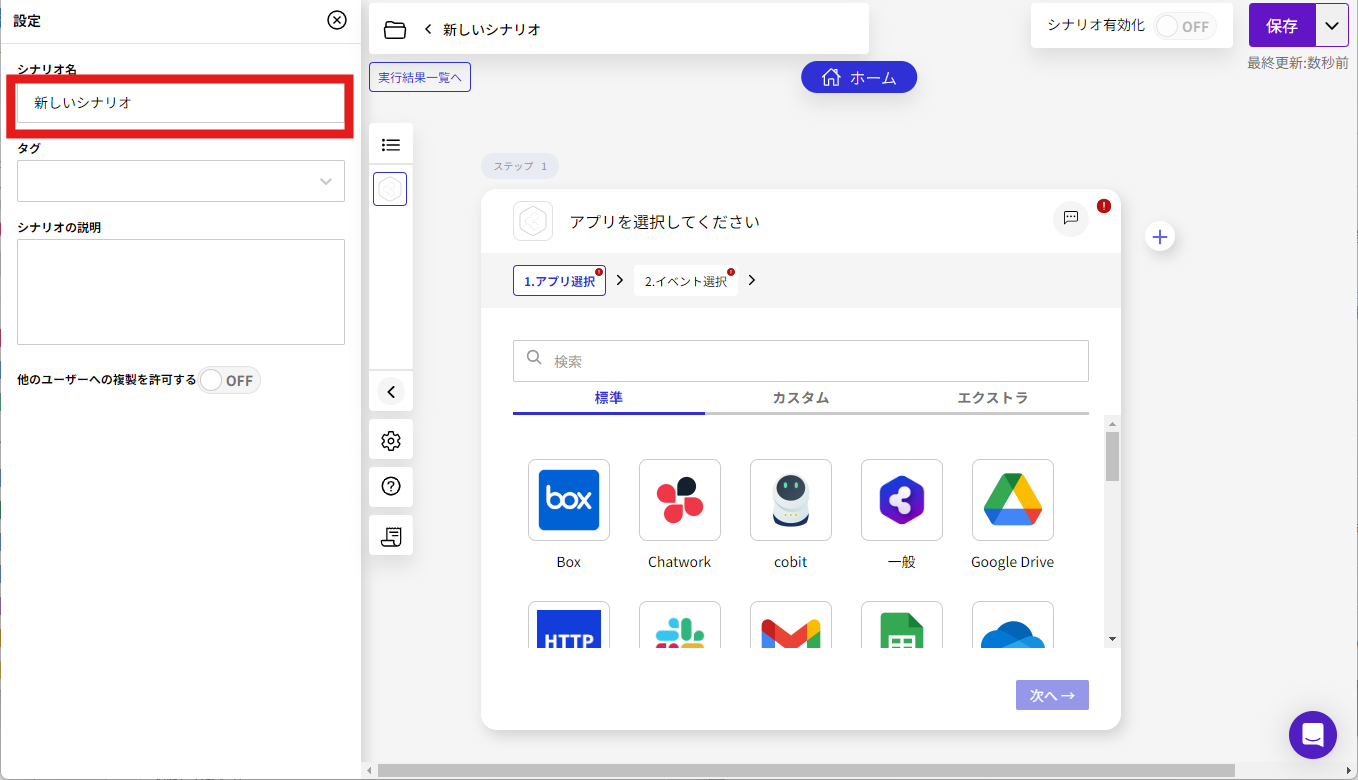Open the dropdown arrow beside 保存
The height and width of the screenshot is (780, 1358).
(1332, 26)
